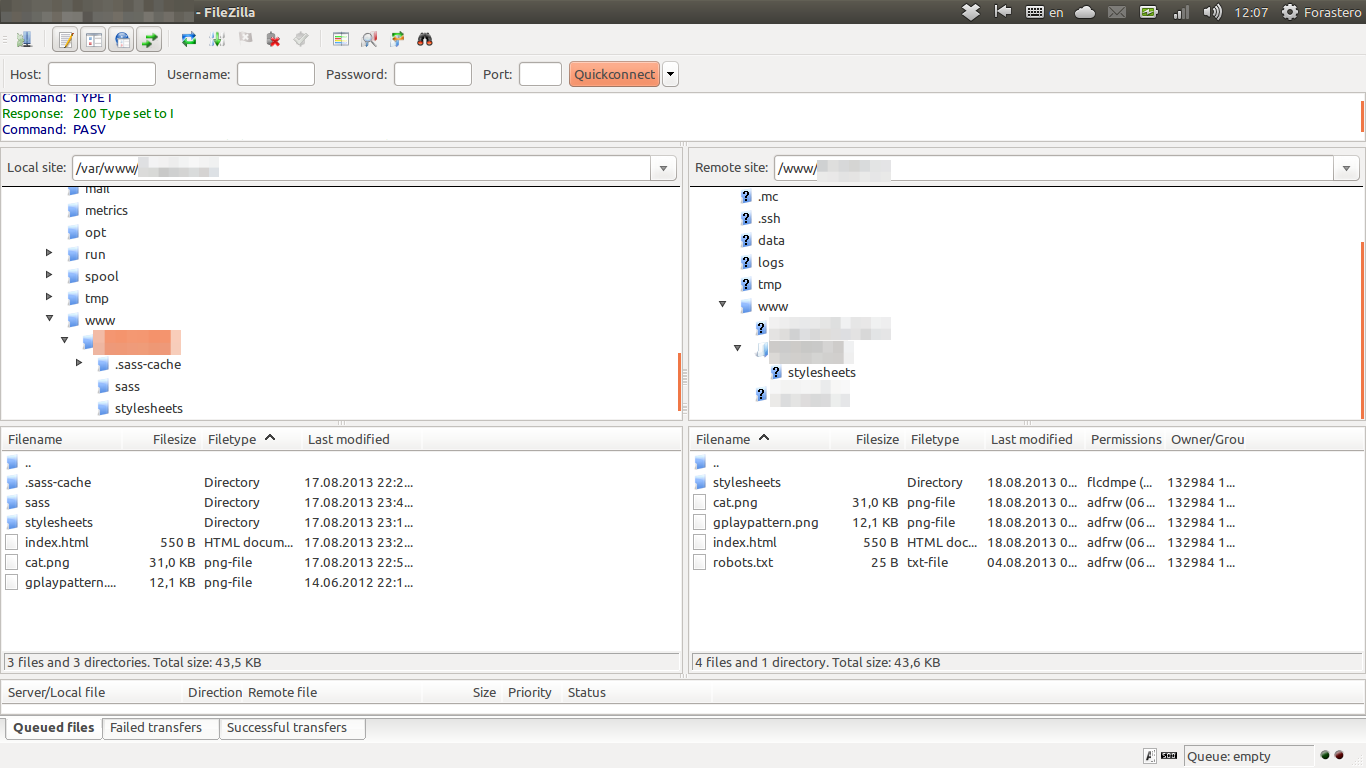Screen dimensions: 1366x768
Task: Toggle the local directory tree display
Action: (93, 40)
